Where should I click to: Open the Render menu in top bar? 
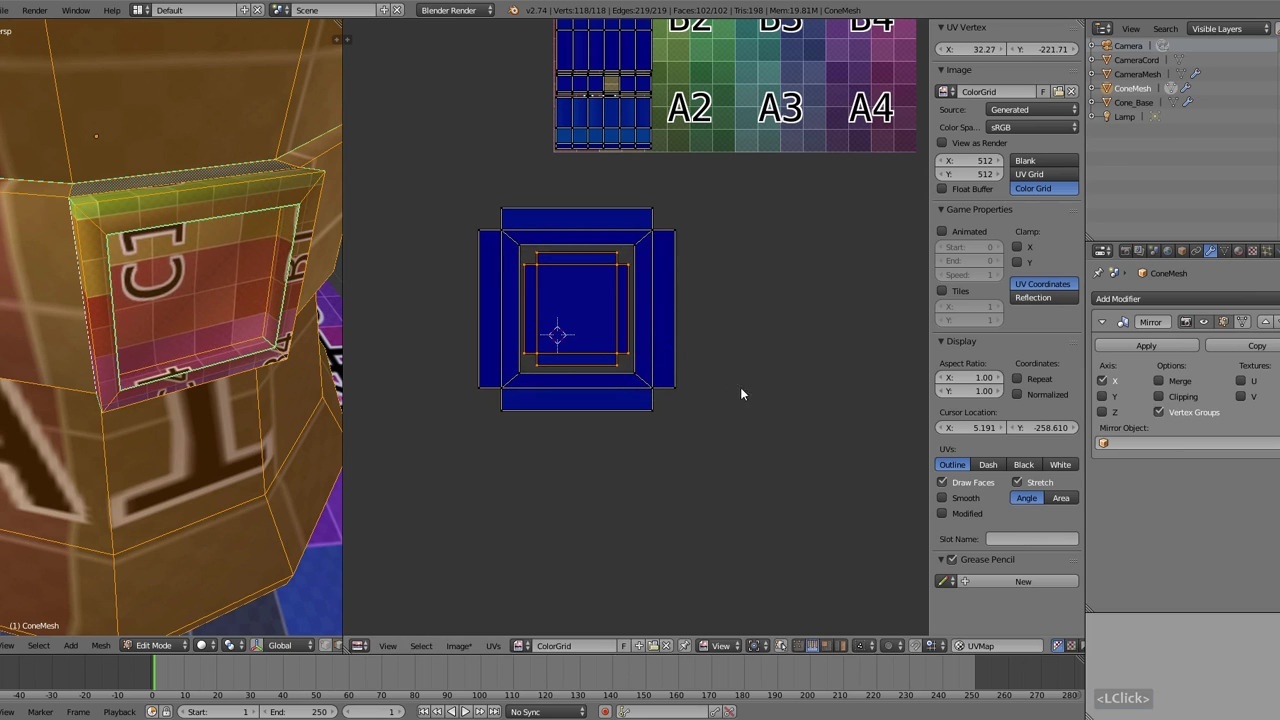pos(34,10)
